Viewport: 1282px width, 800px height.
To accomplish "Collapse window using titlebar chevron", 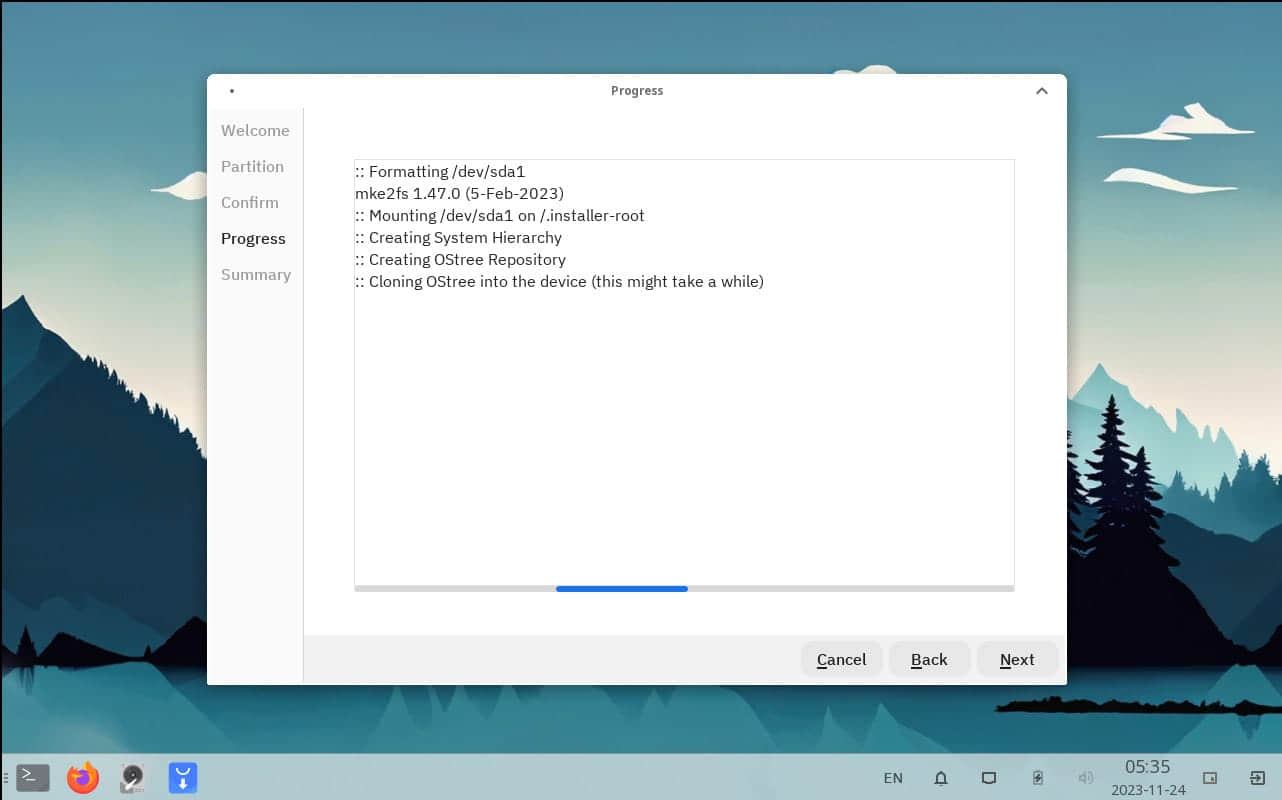I will (1041, 91).
